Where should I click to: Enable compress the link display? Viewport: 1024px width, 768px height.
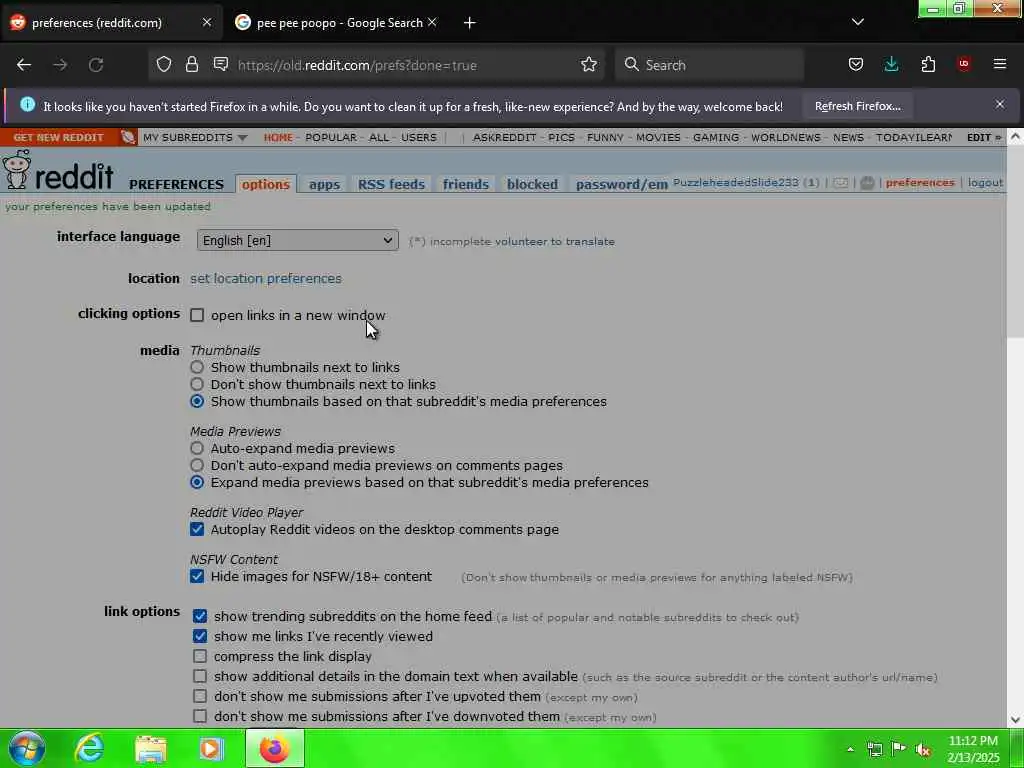click(200, 656)
